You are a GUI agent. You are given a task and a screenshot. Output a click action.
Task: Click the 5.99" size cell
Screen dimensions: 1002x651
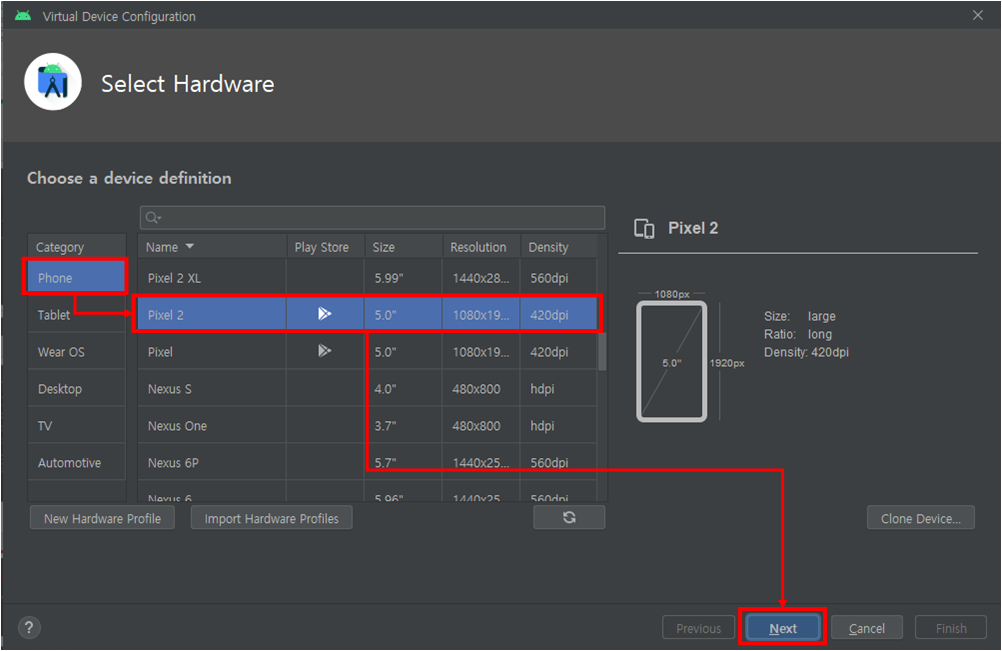tap(403, 278)
